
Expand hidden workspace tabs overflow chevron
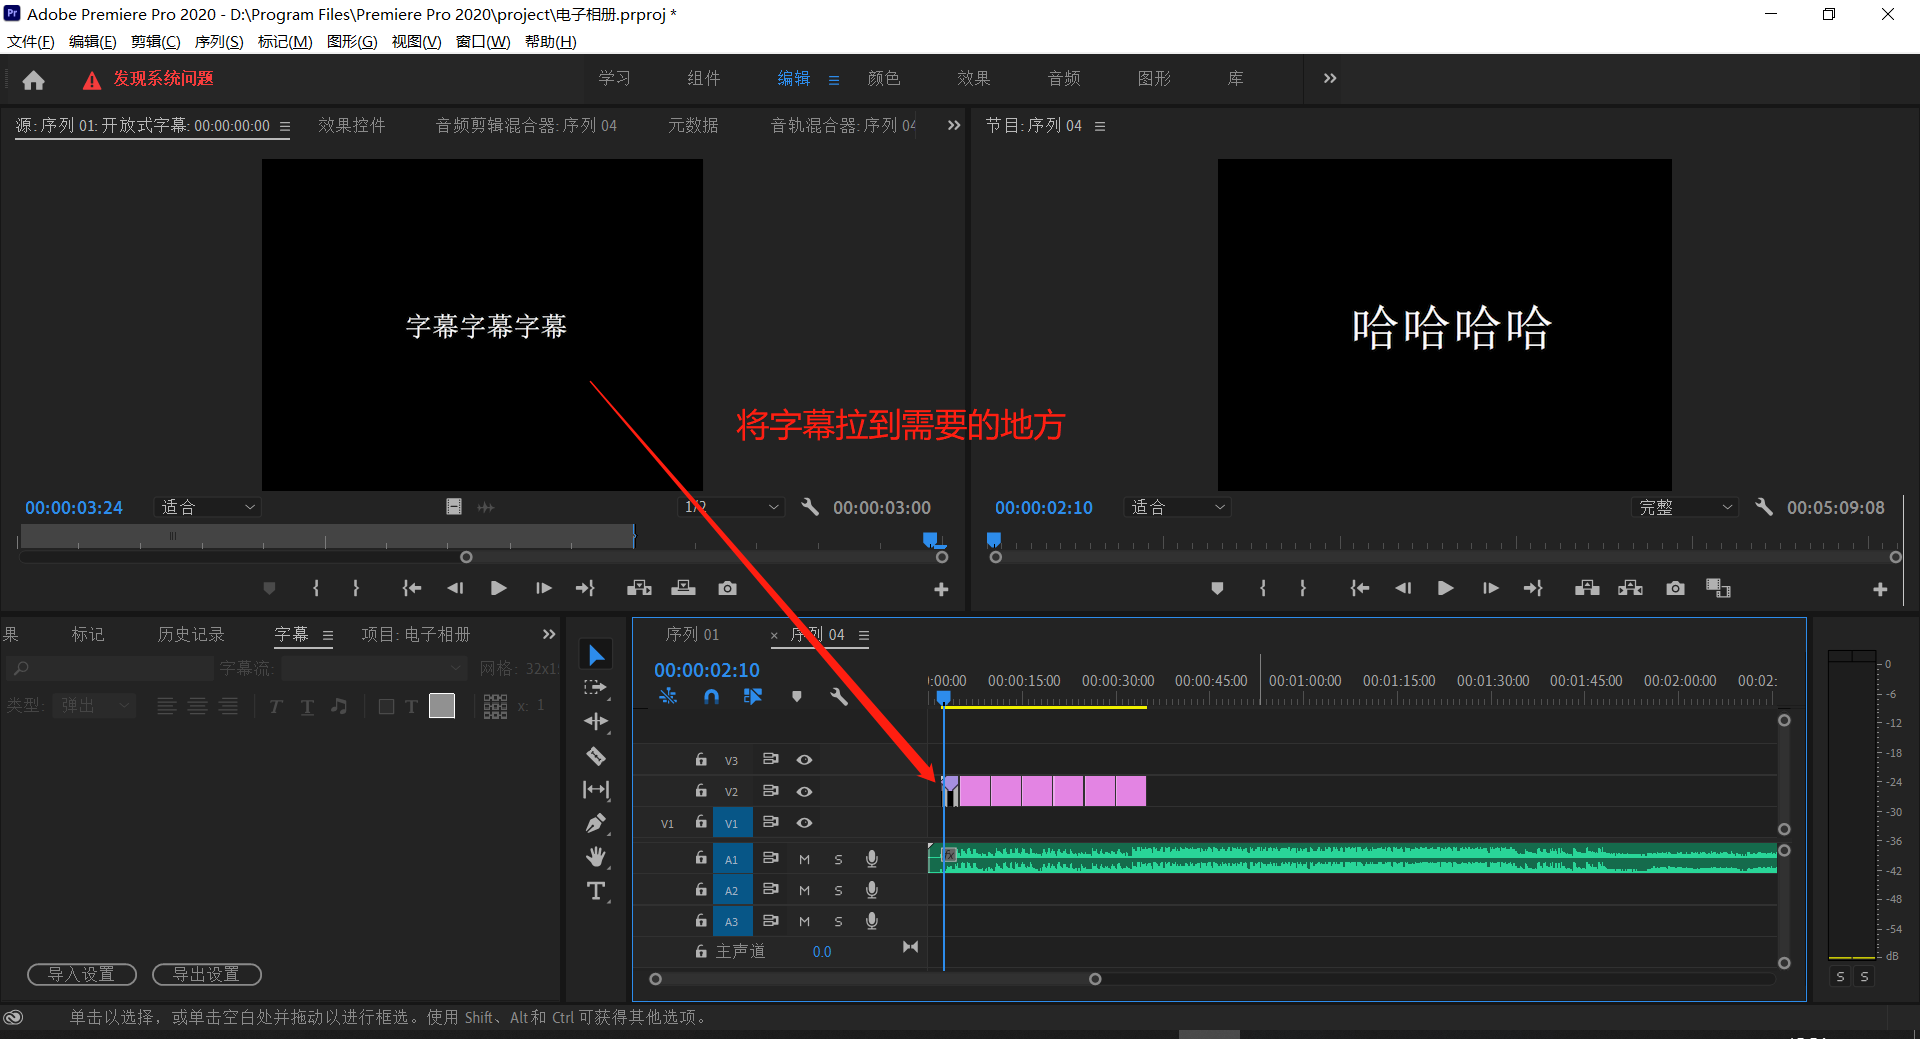pos(1329,79)
